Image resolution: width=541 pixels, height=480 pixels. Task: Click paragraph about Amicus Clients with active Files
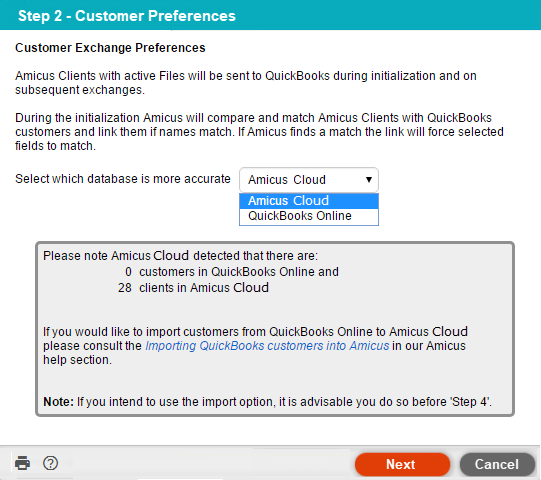(x=246, y=83)
